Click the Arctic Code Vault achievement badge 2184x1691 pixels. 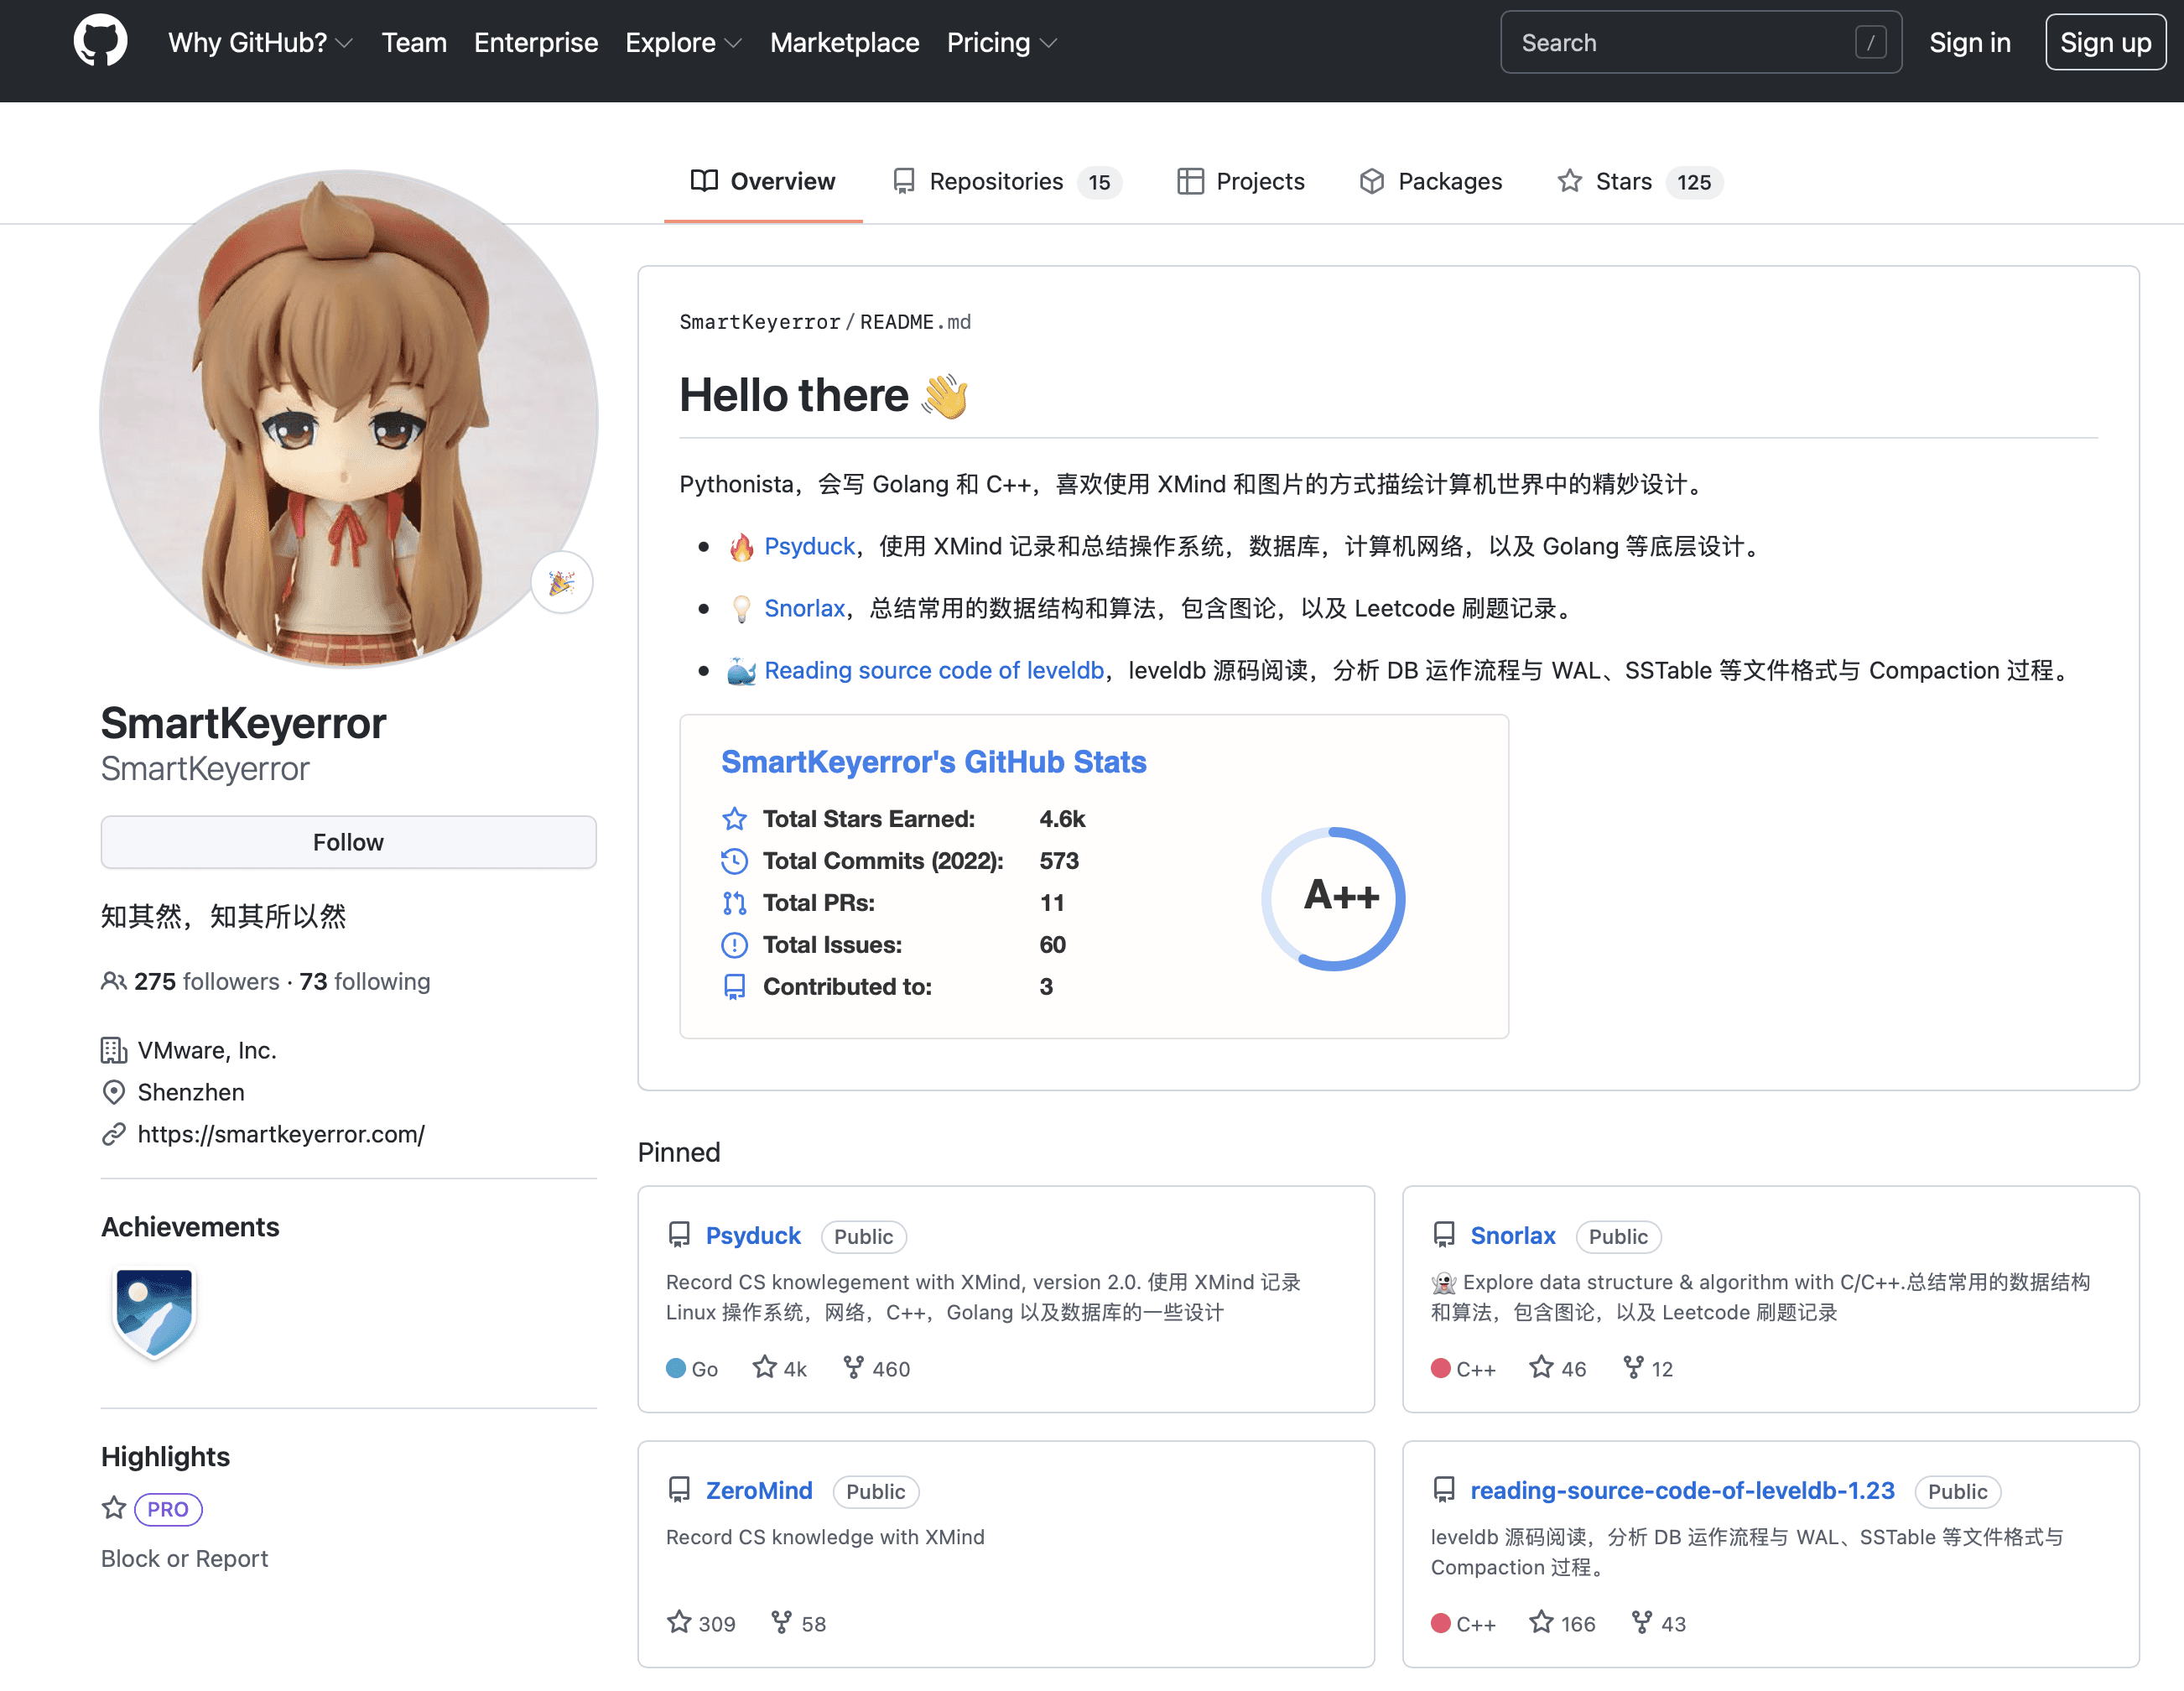click(153, 1313)
